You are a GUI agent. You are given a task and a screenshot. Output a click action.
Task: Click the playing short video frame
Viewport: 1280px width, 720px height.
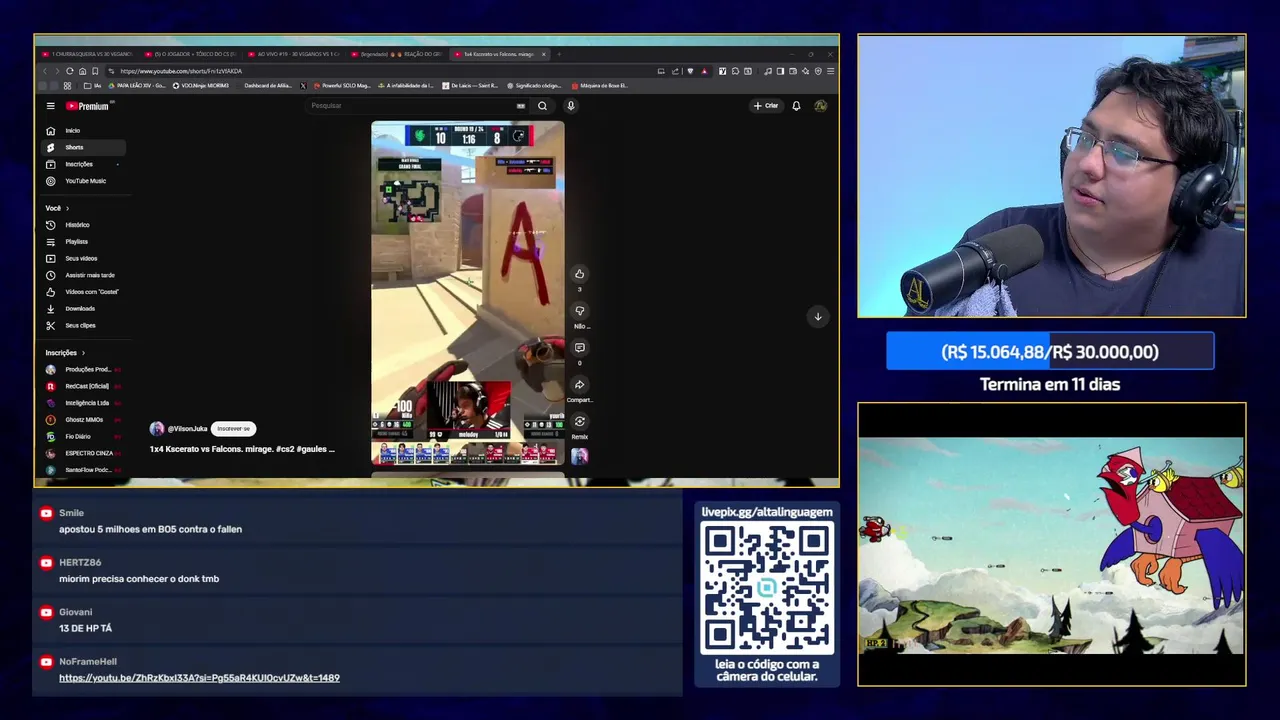467,294
